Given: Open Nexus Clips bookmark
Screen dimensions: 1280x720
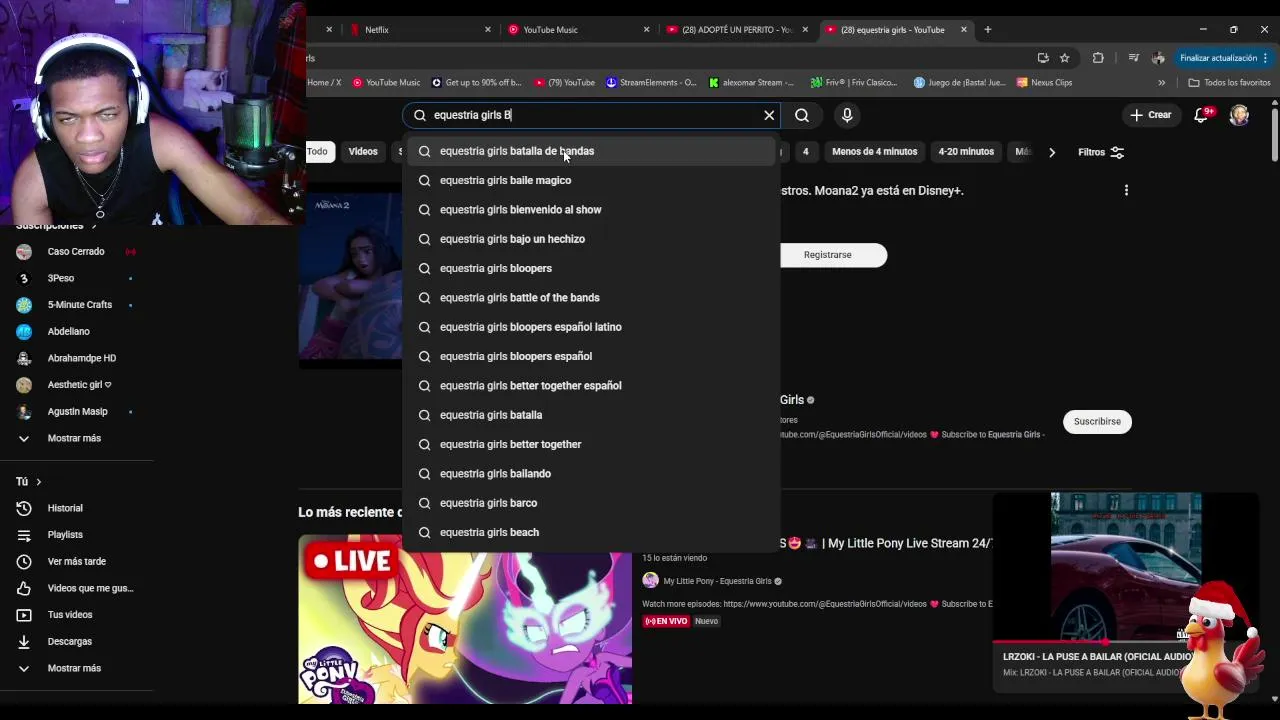Looking at the screenshot, I should point(1044,83).
